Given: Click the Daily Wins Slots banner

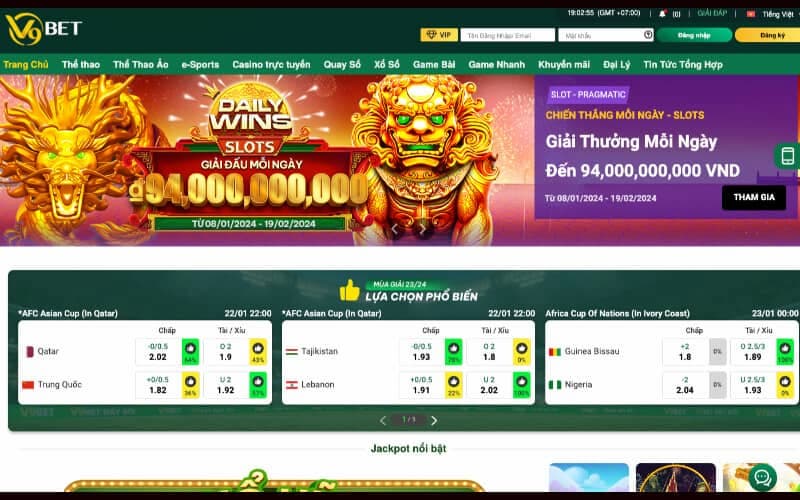Looking at the screenshot, I should 267,160.
